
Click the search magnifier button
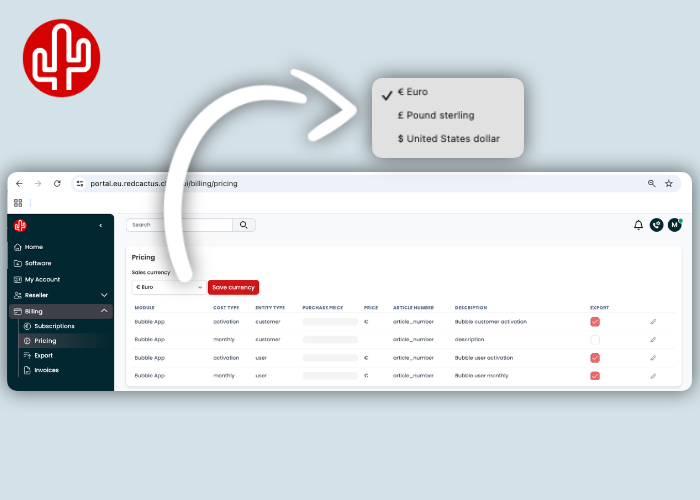[244, 225]
